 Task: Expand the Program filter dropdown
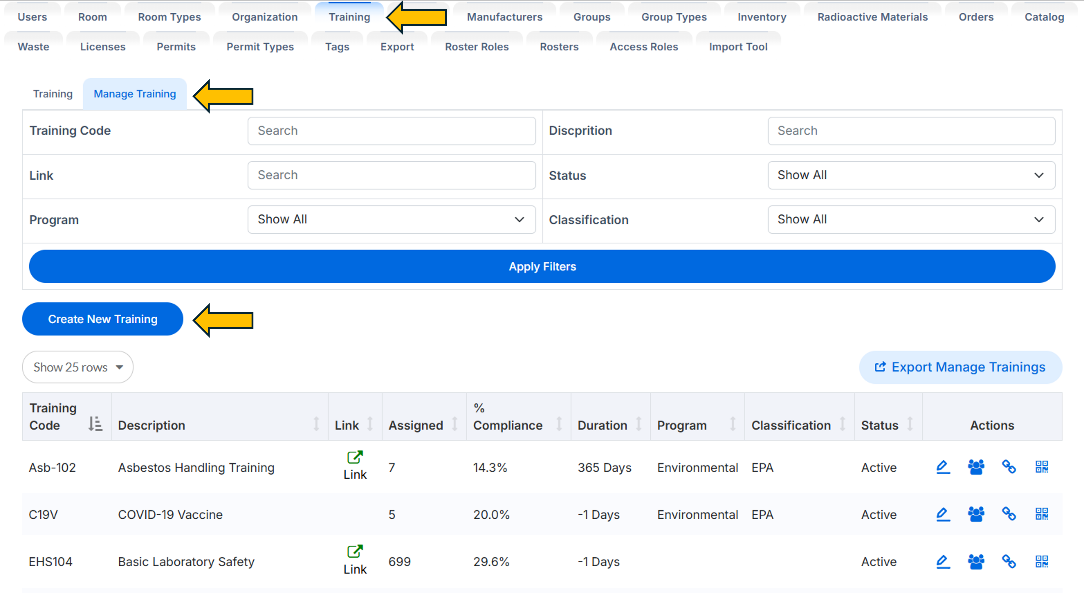(391, 220)
